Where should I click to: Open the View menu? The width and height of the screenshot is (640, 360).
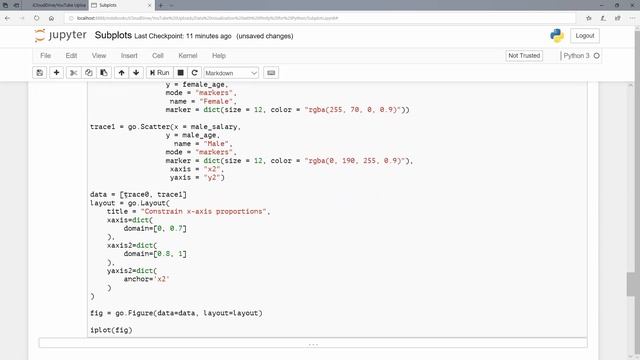[99, 56]
